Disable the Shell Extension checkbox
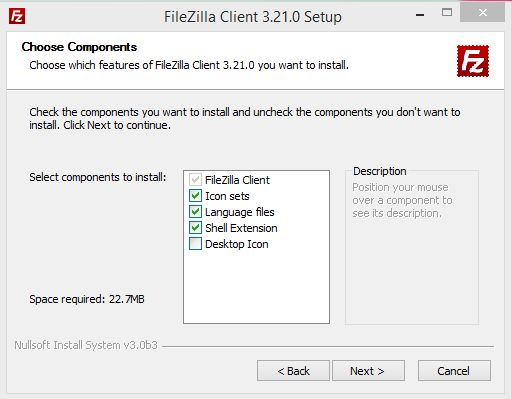The image size is (512, 399). pyautogui.click(x=195, y=228)
